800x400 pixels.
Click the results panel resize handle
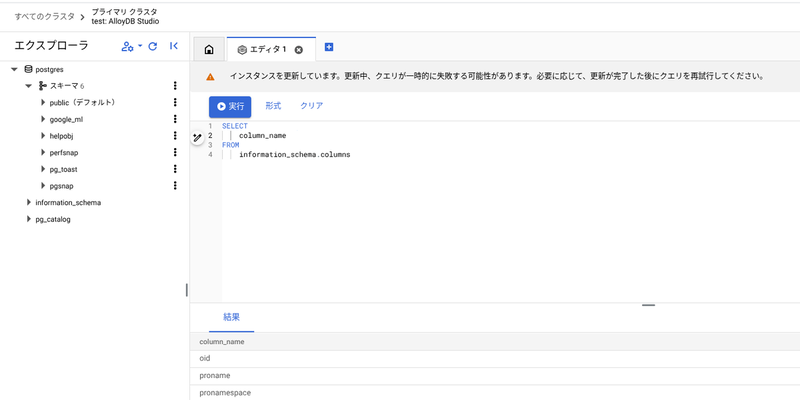[648, 305]
